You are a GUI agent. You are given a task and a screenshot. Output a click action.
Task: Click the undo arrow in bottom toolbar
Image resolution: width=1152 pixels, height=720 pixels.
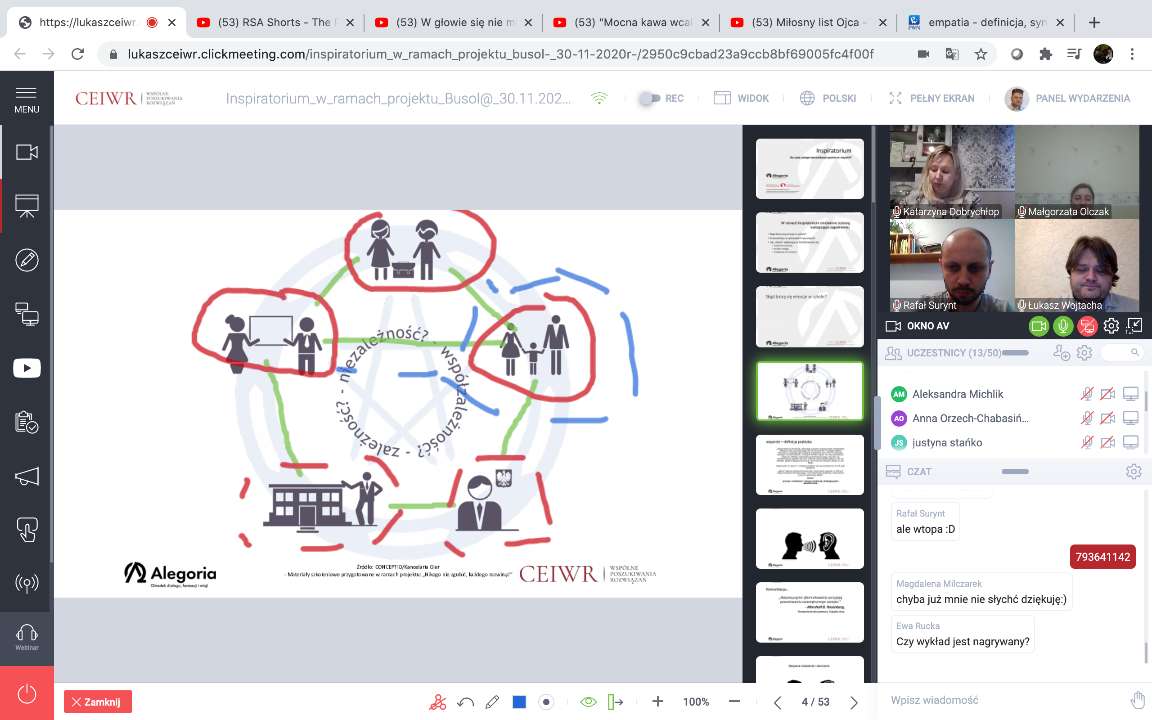(465, 702)
